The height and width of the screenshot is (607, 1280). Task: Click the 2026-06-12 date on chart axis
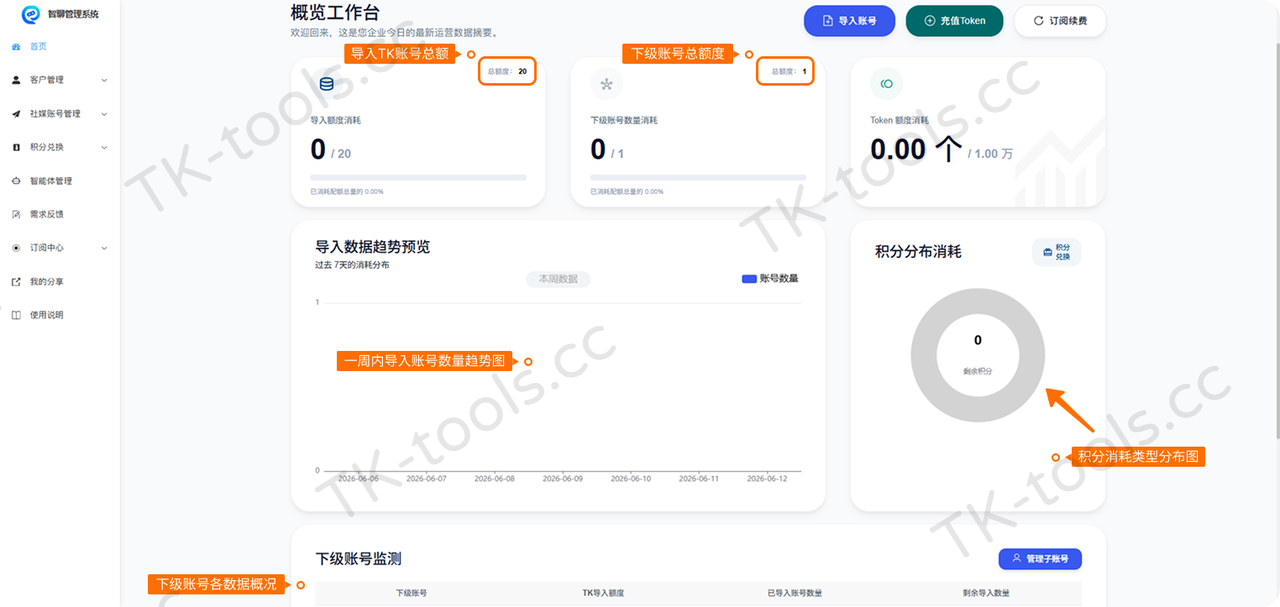[x=768, y=479]
